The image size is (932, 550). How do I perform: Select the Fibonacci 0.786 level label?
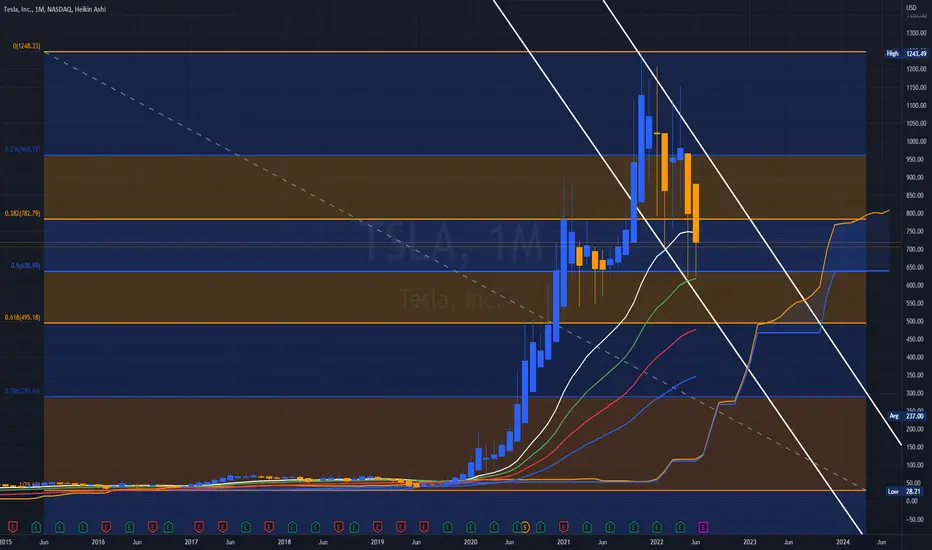pyautogui.click(x=23, y=391)
